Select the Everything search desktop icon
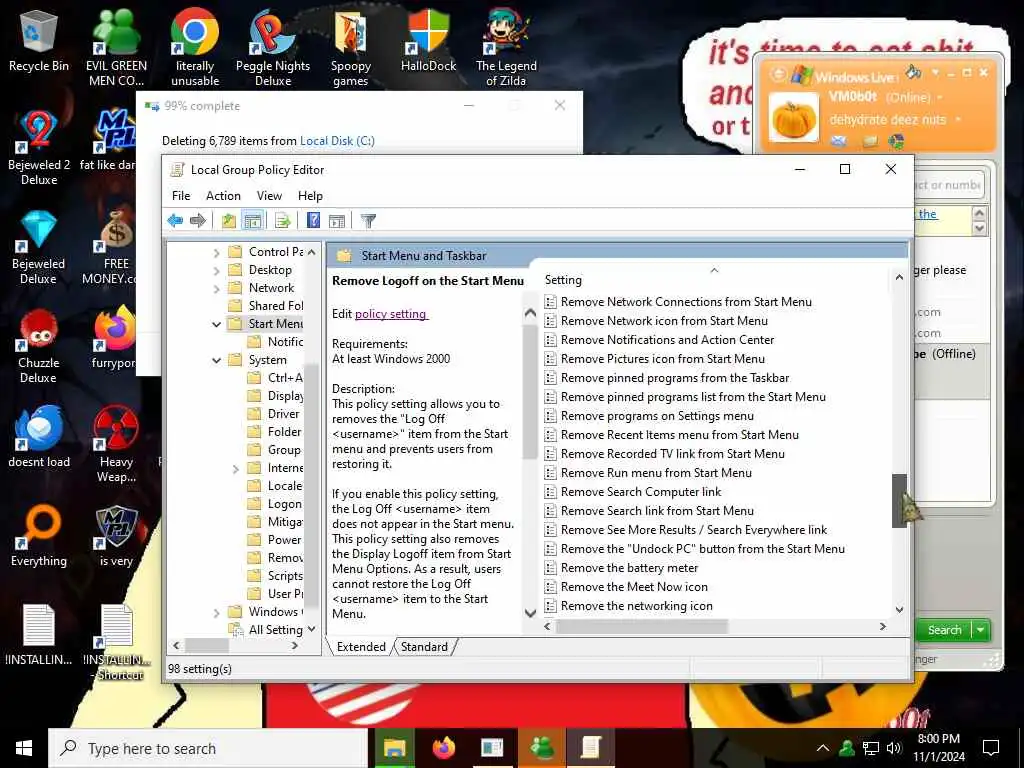Screen dimensions: 1024x768 click(x=39, y=536)
